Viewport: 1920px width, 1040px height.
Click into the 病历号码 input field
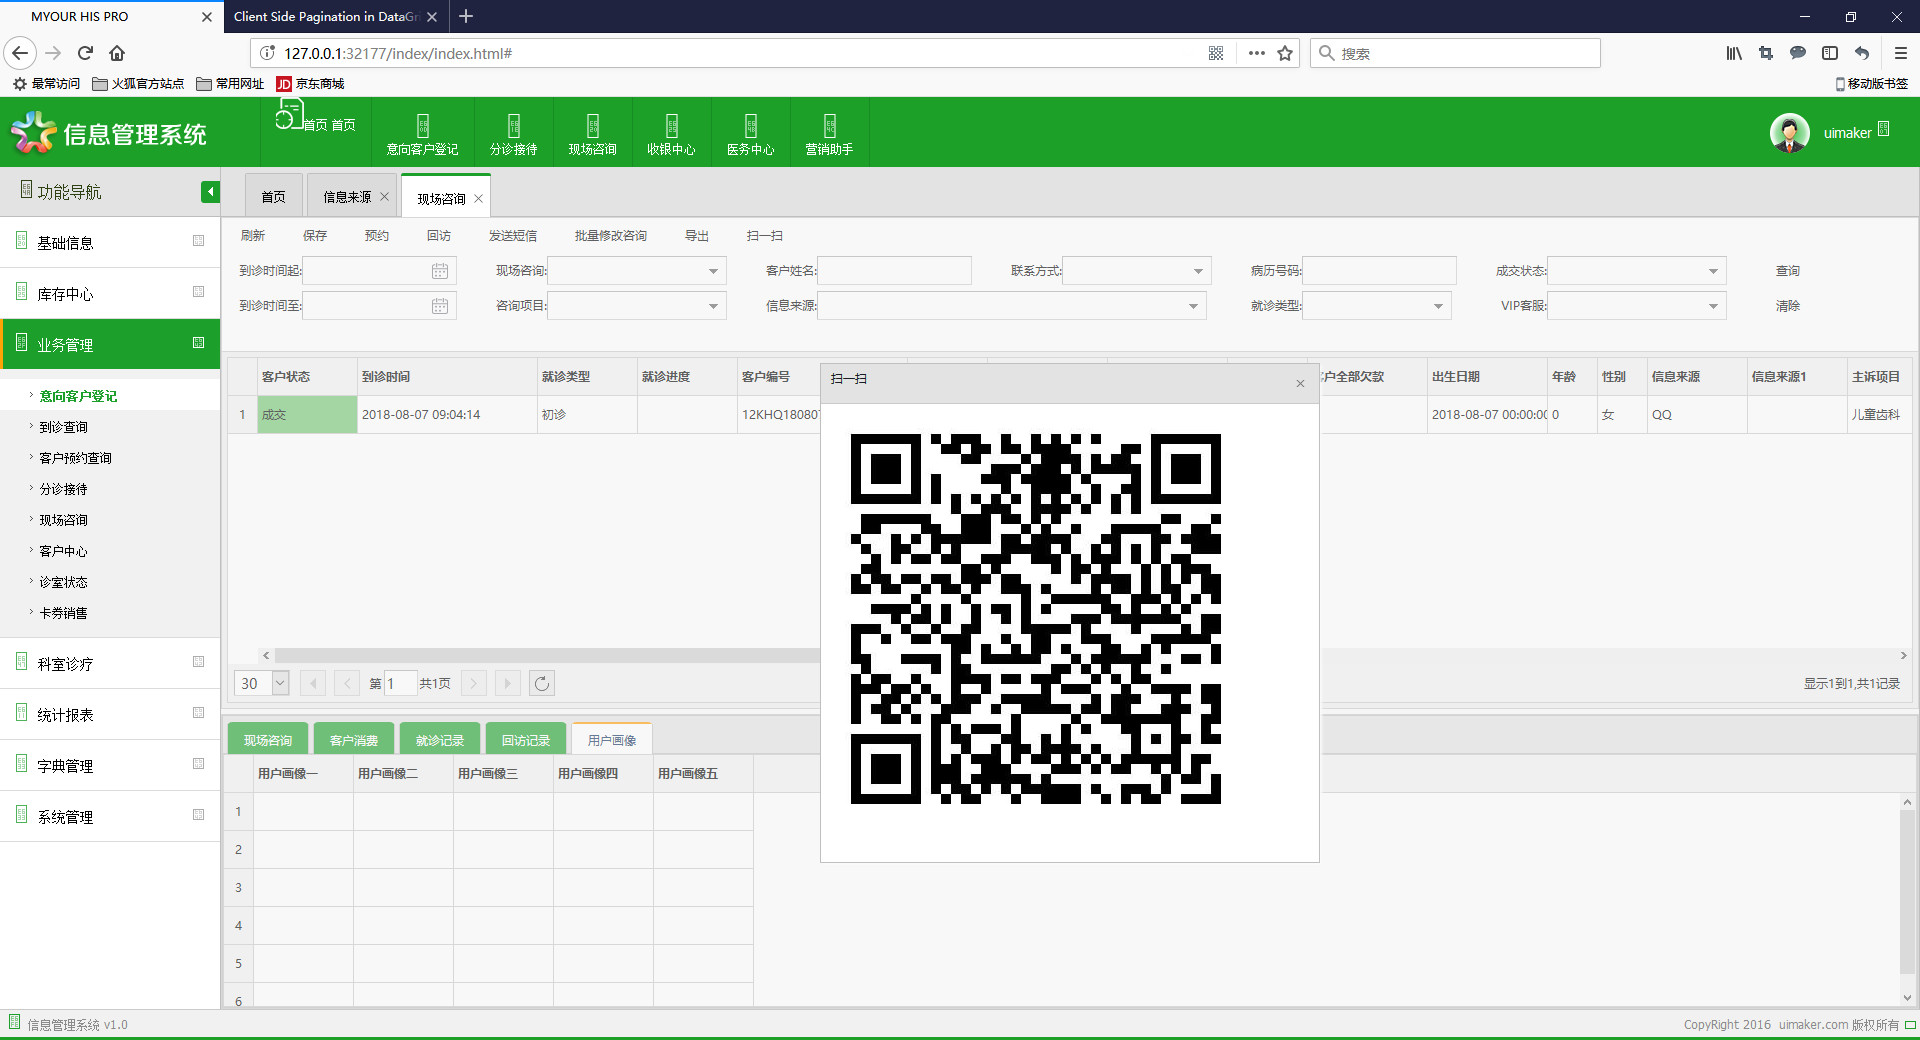1380,271
